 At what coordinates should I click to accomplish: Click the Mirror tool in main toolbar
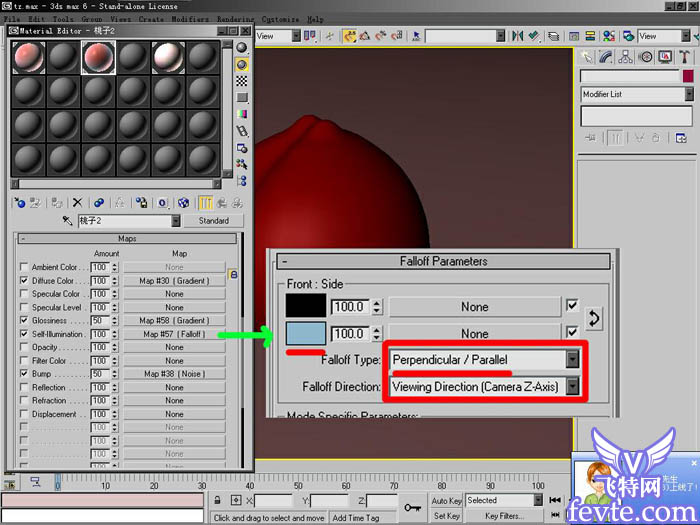pyautogui.click(x=517, y=36)
